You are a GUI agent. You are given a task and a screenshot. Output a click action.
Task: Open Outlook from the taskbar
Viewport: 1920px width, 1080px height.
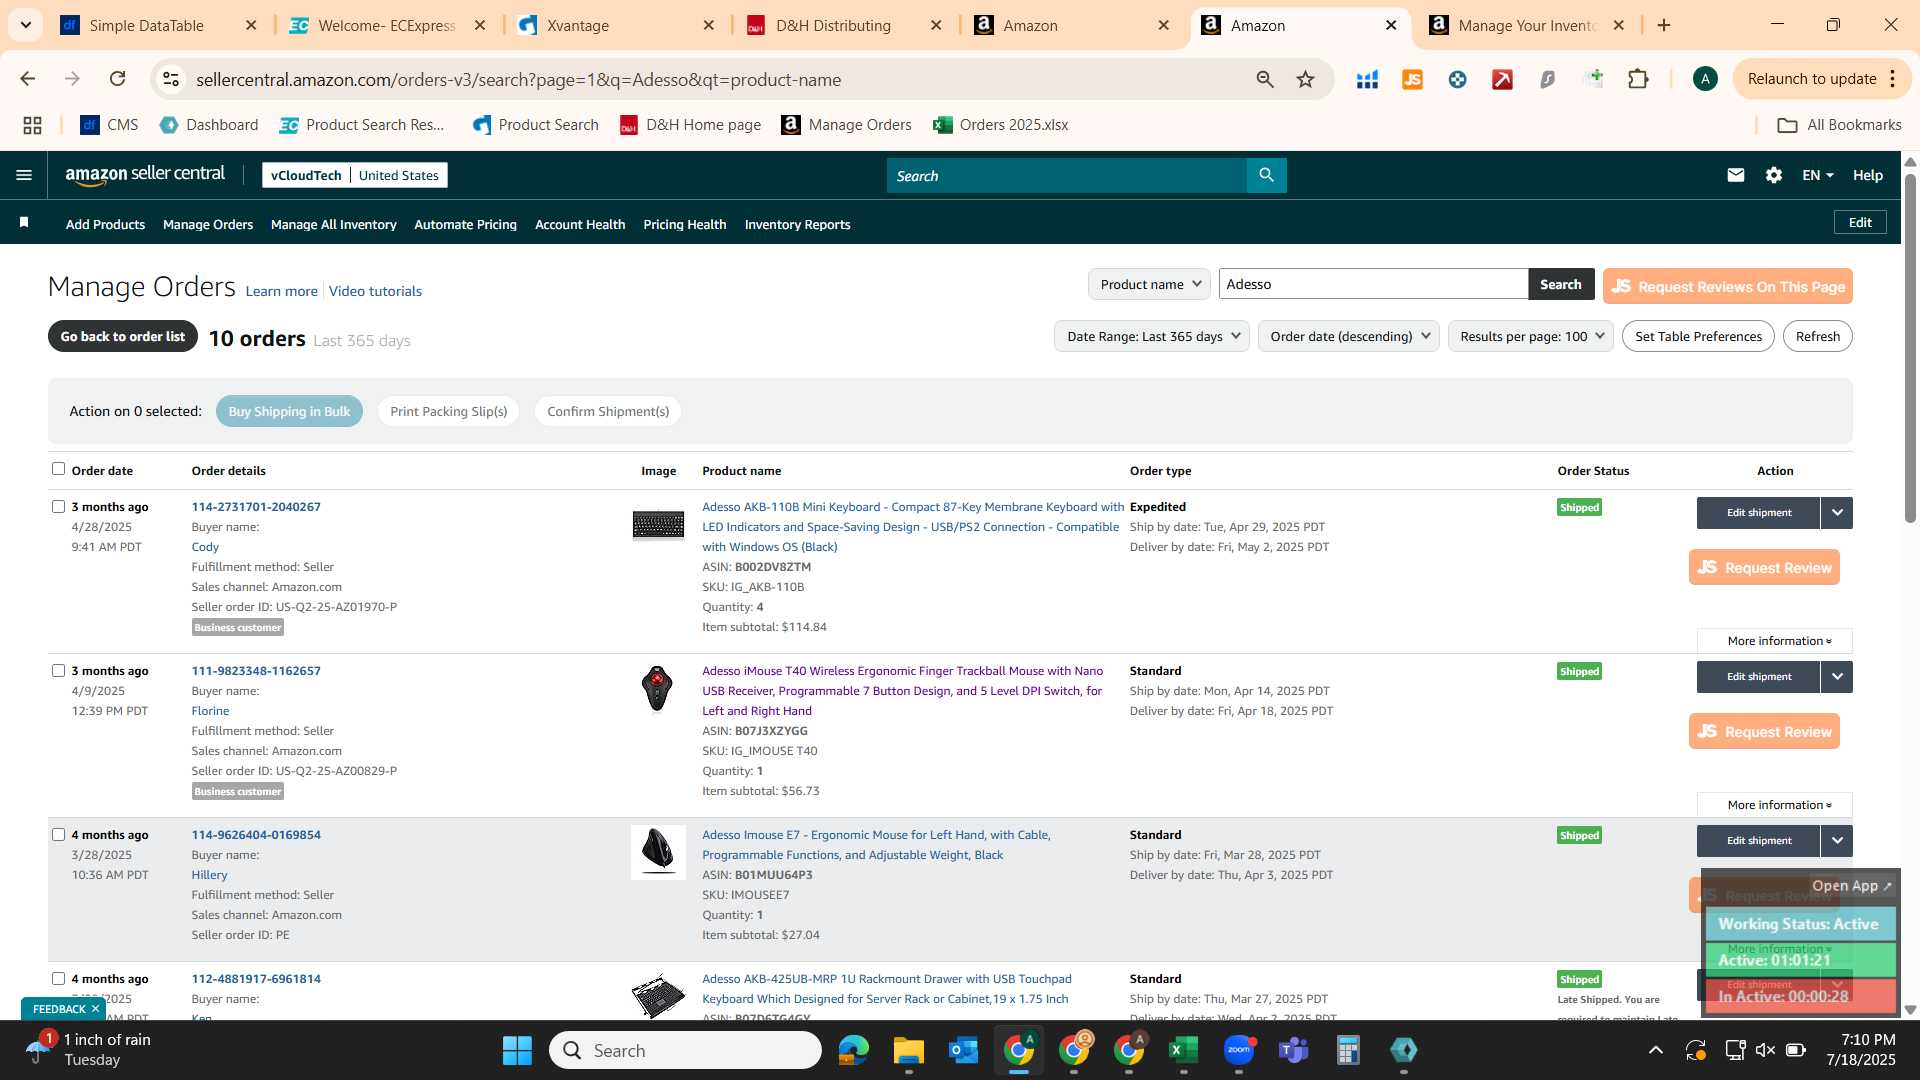(x=964, y=1050)
